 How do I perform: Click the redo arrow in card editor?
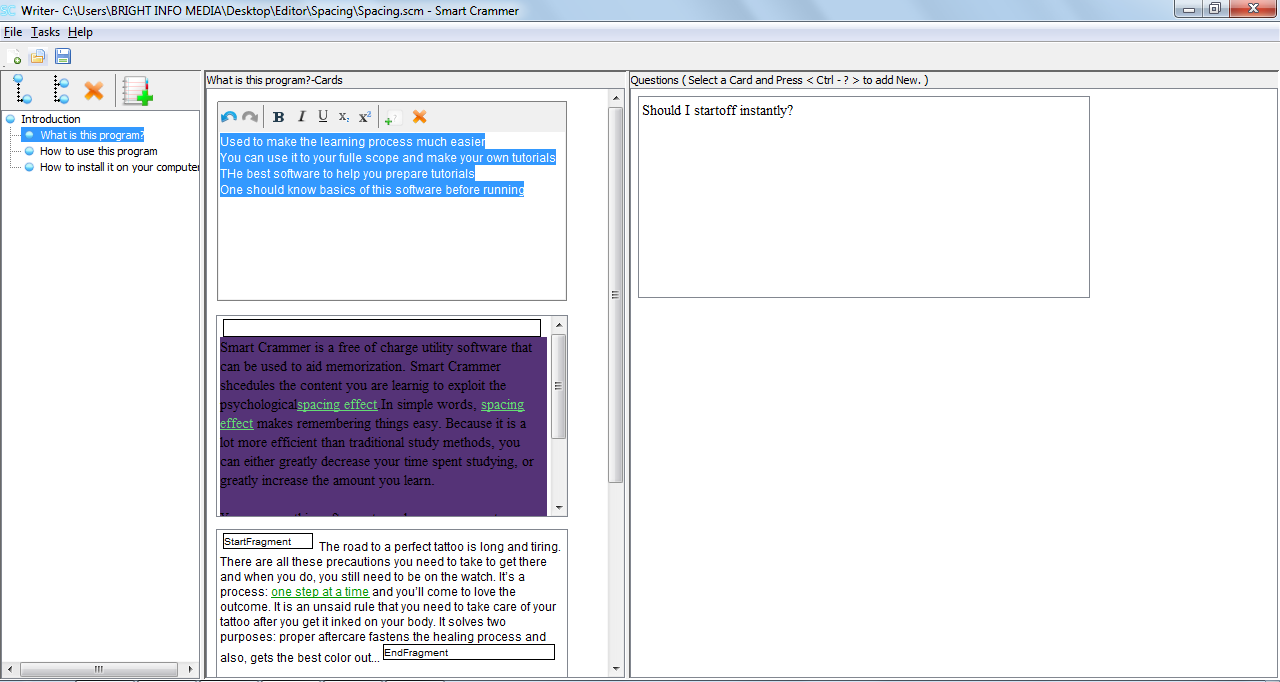click(250, 117)
